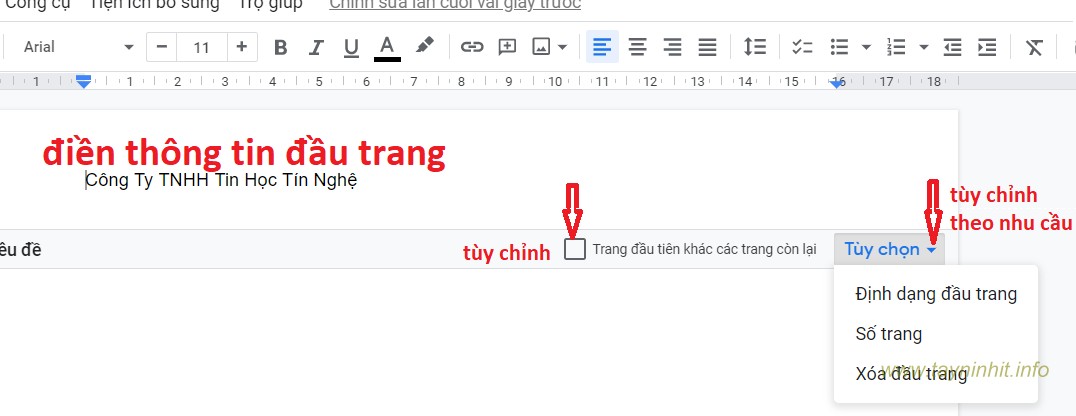
Task: Open the highlight color pen tool
Action: 425,47
